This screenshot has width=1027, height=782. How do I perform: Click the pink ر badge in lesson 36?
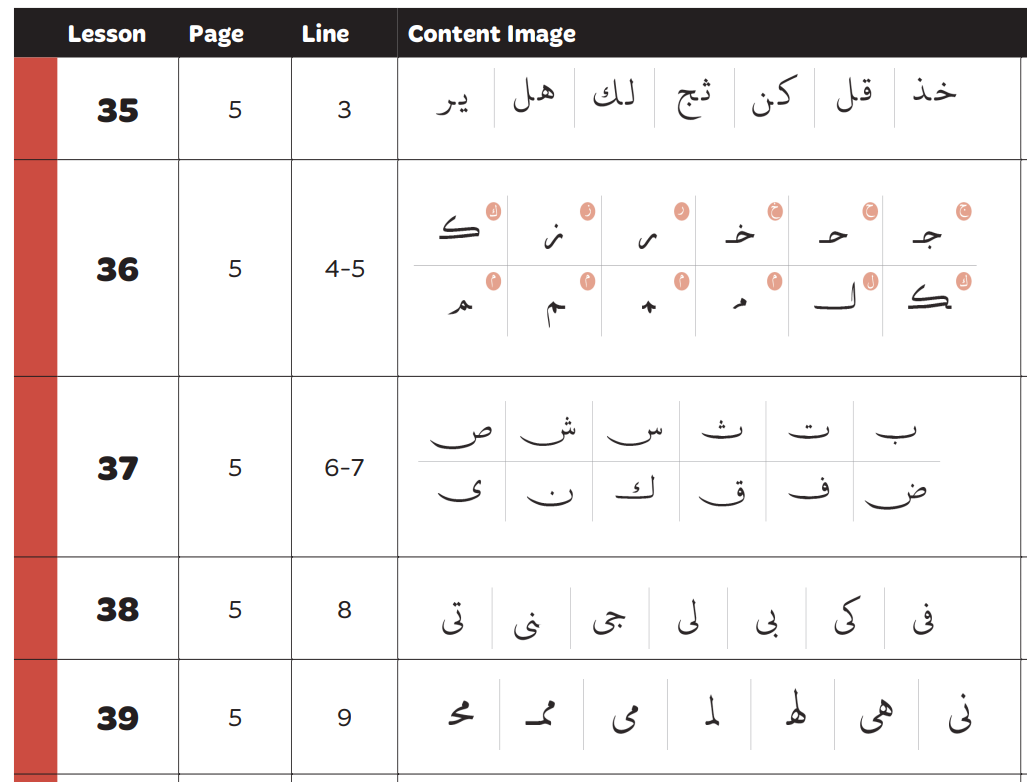681,211
